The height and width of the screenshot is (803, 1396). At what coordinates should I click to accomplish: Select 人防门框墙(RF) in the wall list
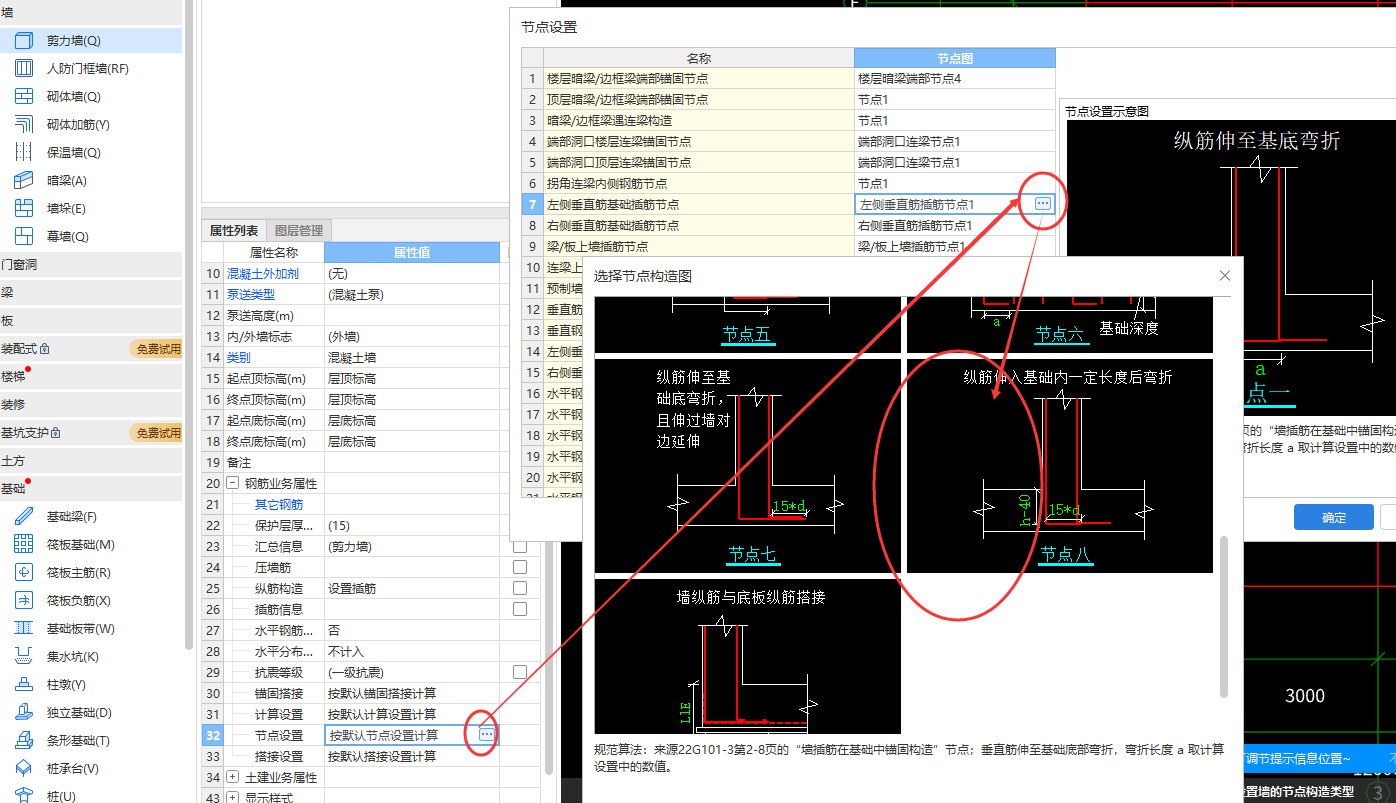90,69
